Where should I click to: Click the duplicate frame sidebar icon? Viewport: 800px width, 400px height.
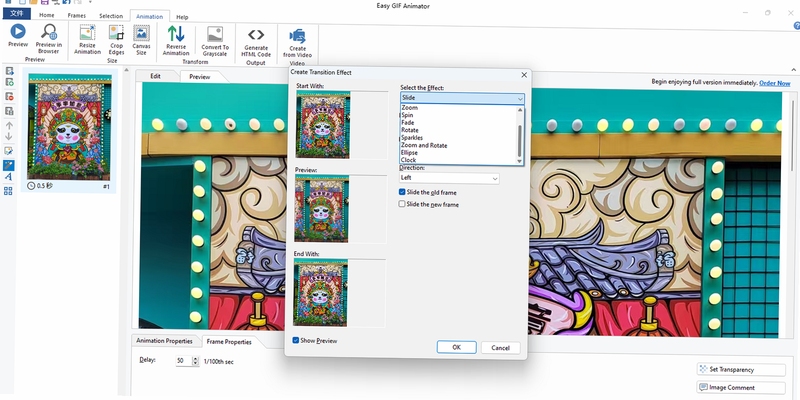click(9, 111)
